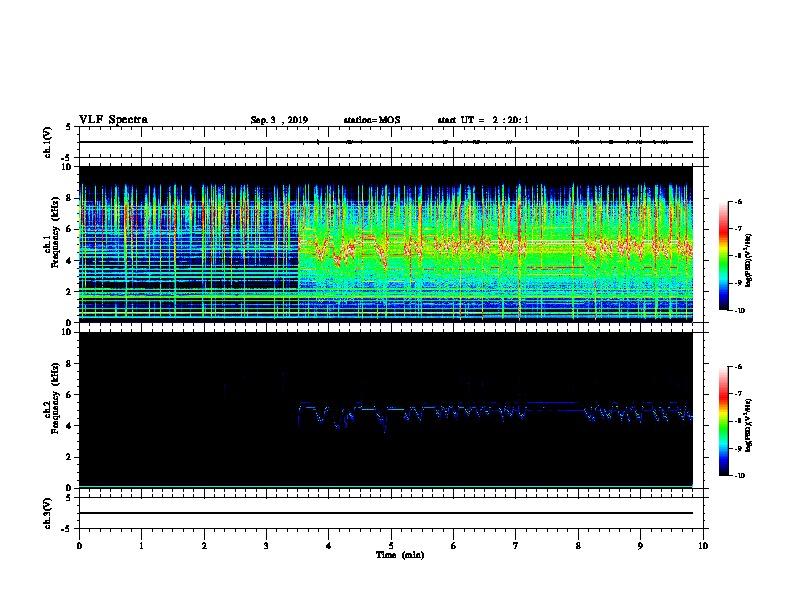The height and width of the screenshot is (612, 792).
Task: Click the -6 label on ch.1 color bar
Action: point(739,201)
